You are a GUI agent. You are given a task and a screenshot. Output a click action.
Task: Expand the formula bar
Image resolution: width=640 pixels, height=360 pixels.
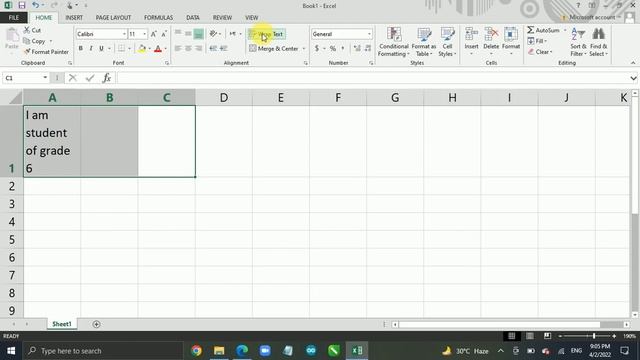[x=633, y=78]
